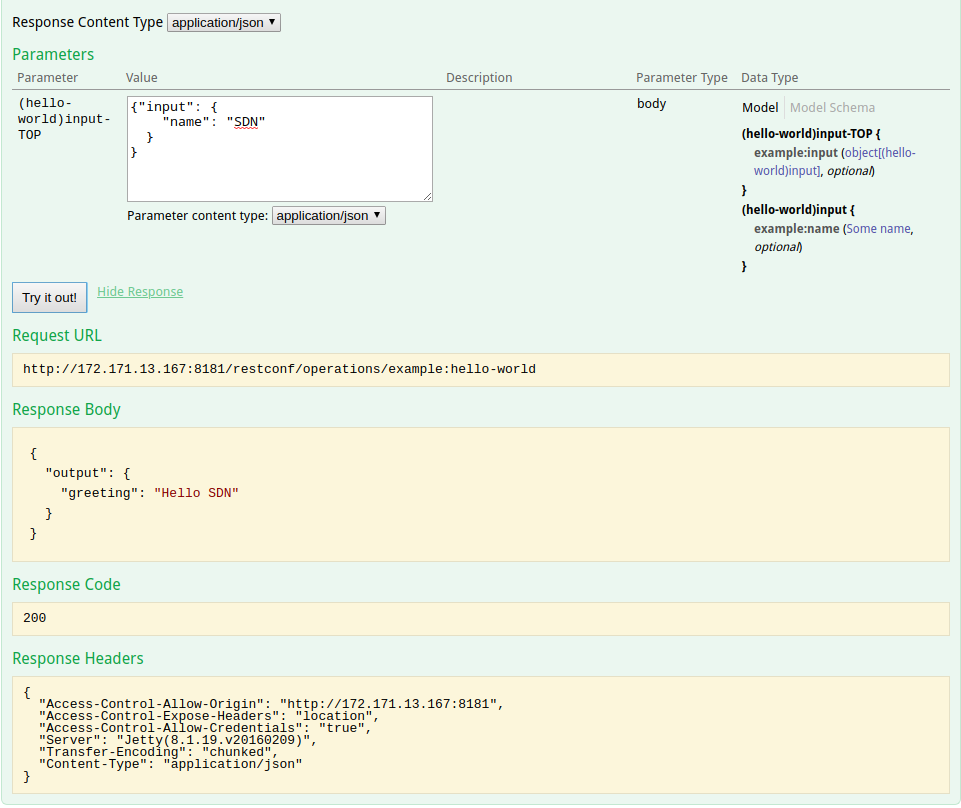Click the Response Code heading
Viewport: 961px width, 808px height.
[66, 584]
